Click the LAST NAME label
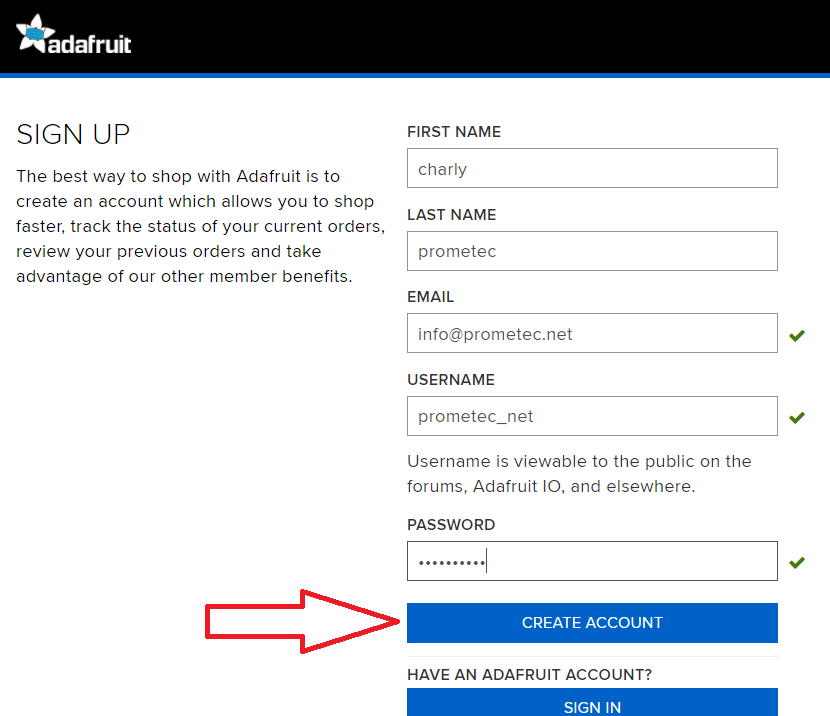The width and height of the screenshot is (830, 716). pyautogui.click(x=451, y=215)
